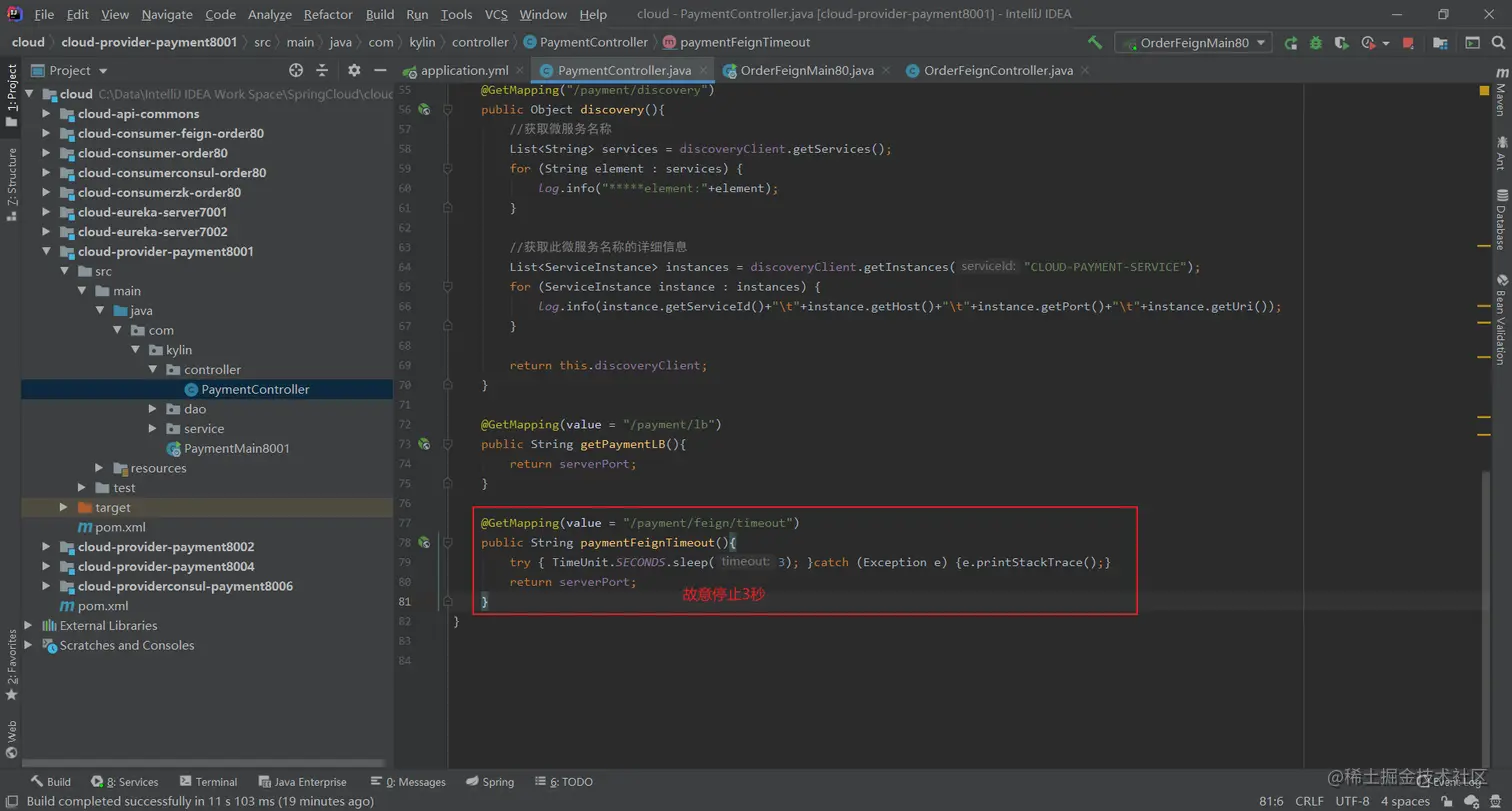
Task: Click the Rerun icon in the toolbar
Action: 1291,43
